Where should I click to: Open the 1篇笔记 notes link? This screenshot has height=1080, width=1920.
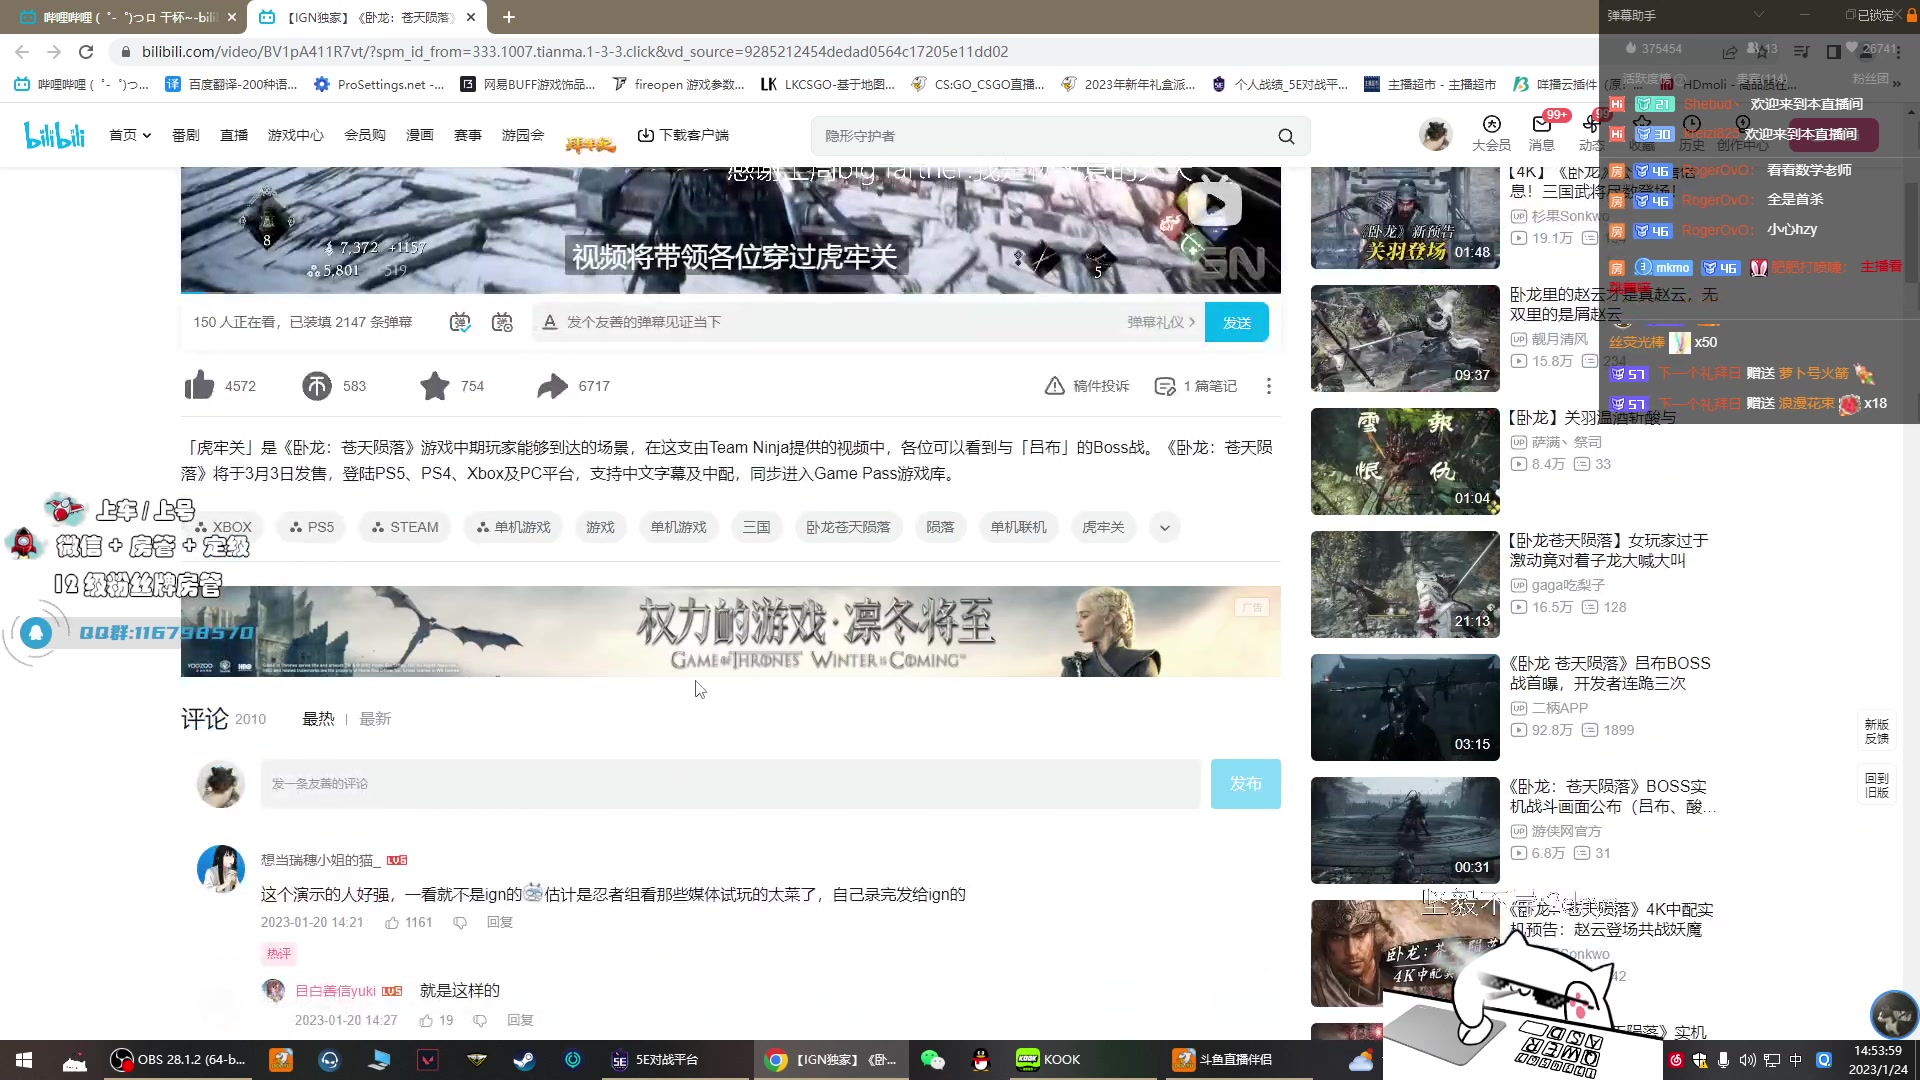1196,386
